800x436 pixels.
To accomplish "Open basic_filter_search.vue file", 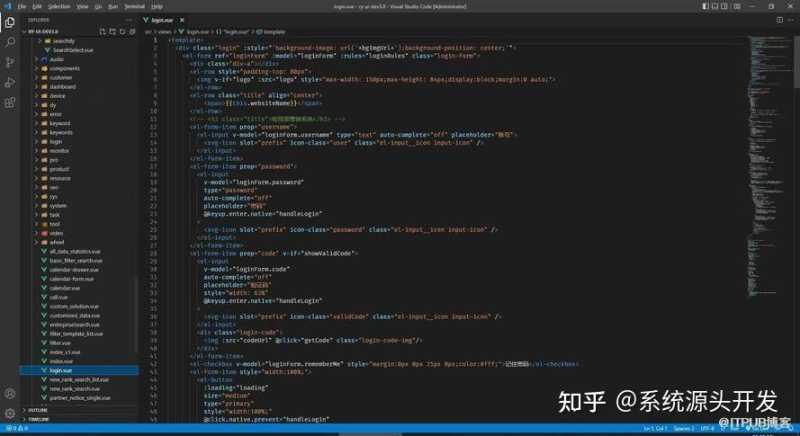I will (76, 261).
